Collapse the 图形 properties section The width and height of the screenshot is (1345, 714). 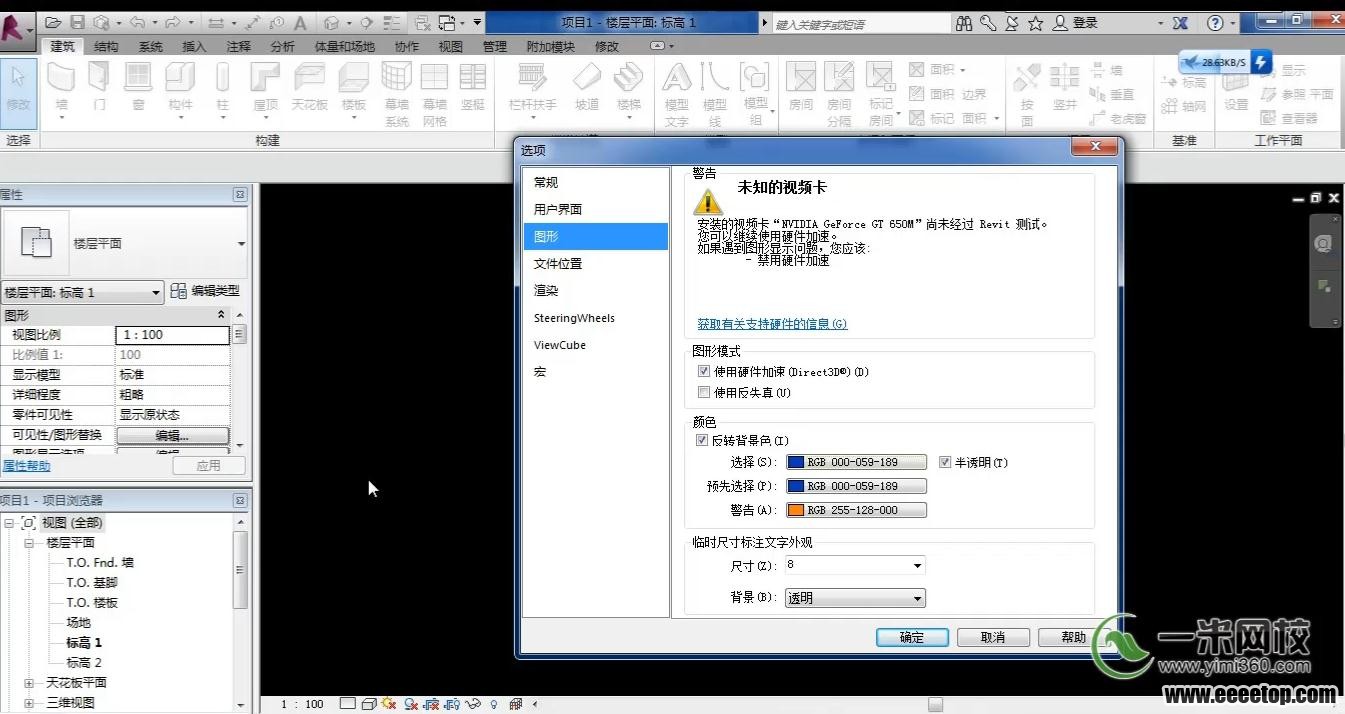tap(221, 315)
